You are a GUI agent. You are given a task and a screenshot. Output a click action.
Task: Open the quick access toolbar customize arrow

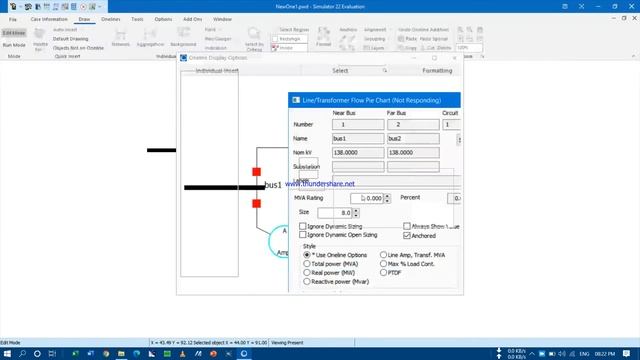(100, 7)
